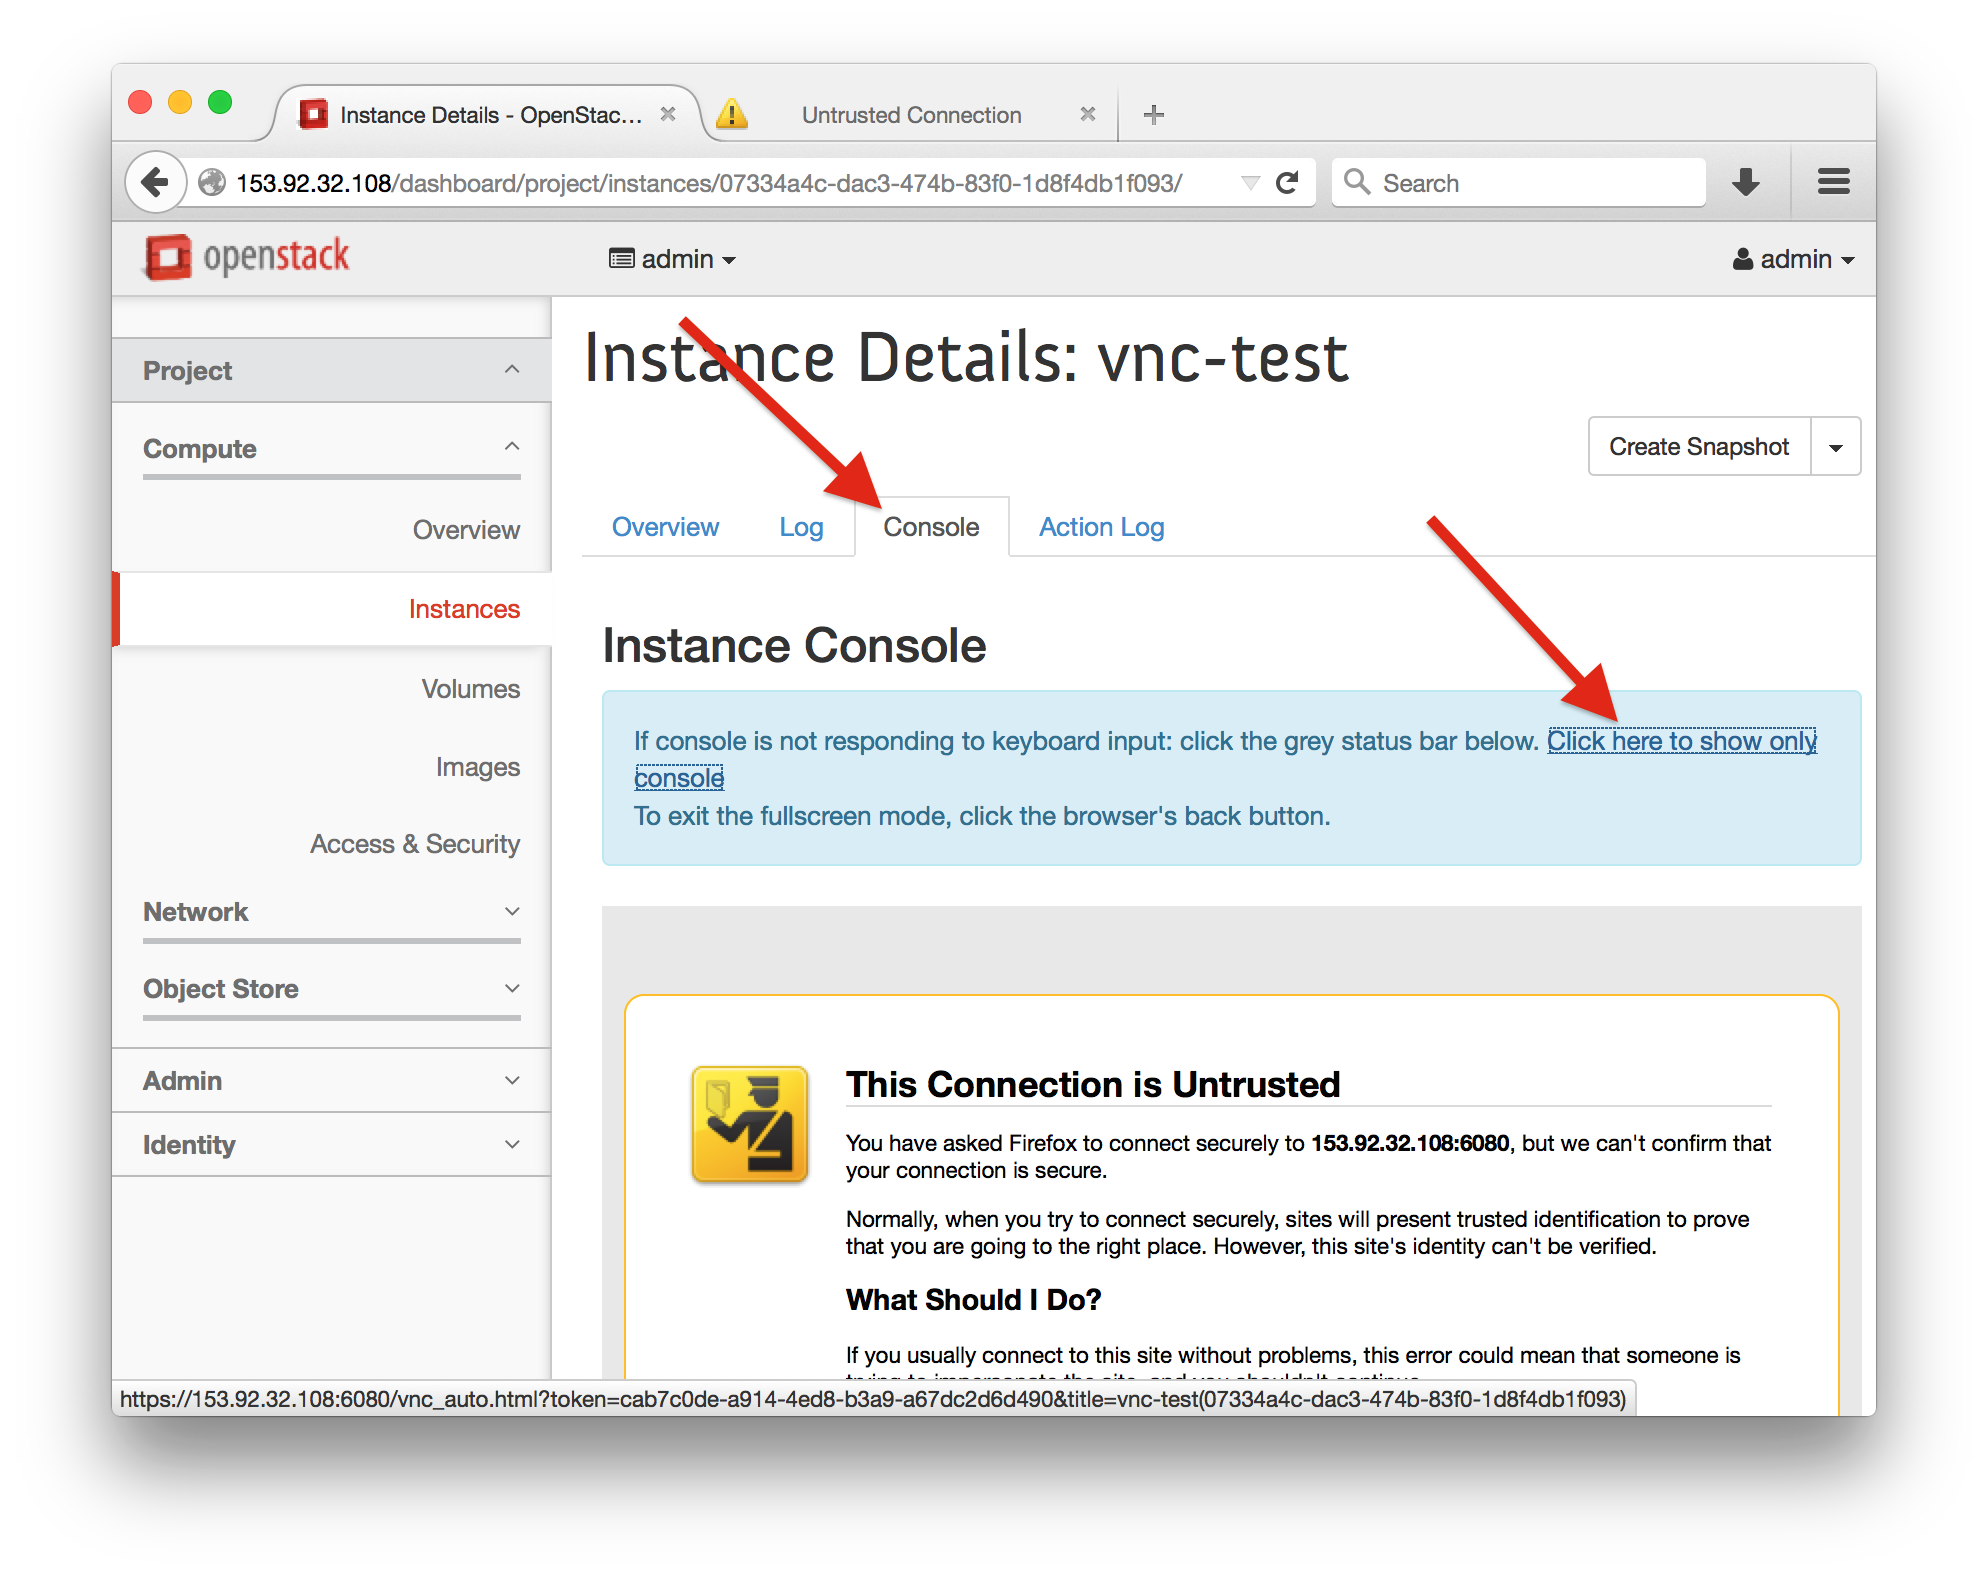Image resolution: width=1988 pixels, height=1576 pixels.
Task: Close the Untrusted Connection tab
Action: [x=1088, y=115]
